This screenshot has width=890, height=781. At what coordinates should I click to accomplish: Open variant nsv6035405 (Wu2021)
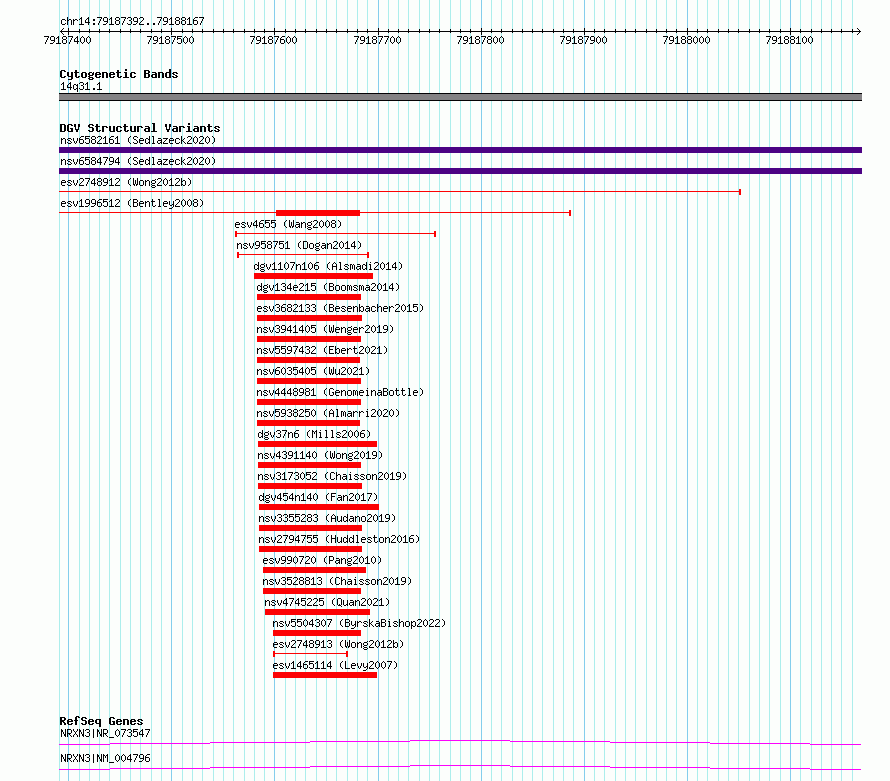[313, 371]
